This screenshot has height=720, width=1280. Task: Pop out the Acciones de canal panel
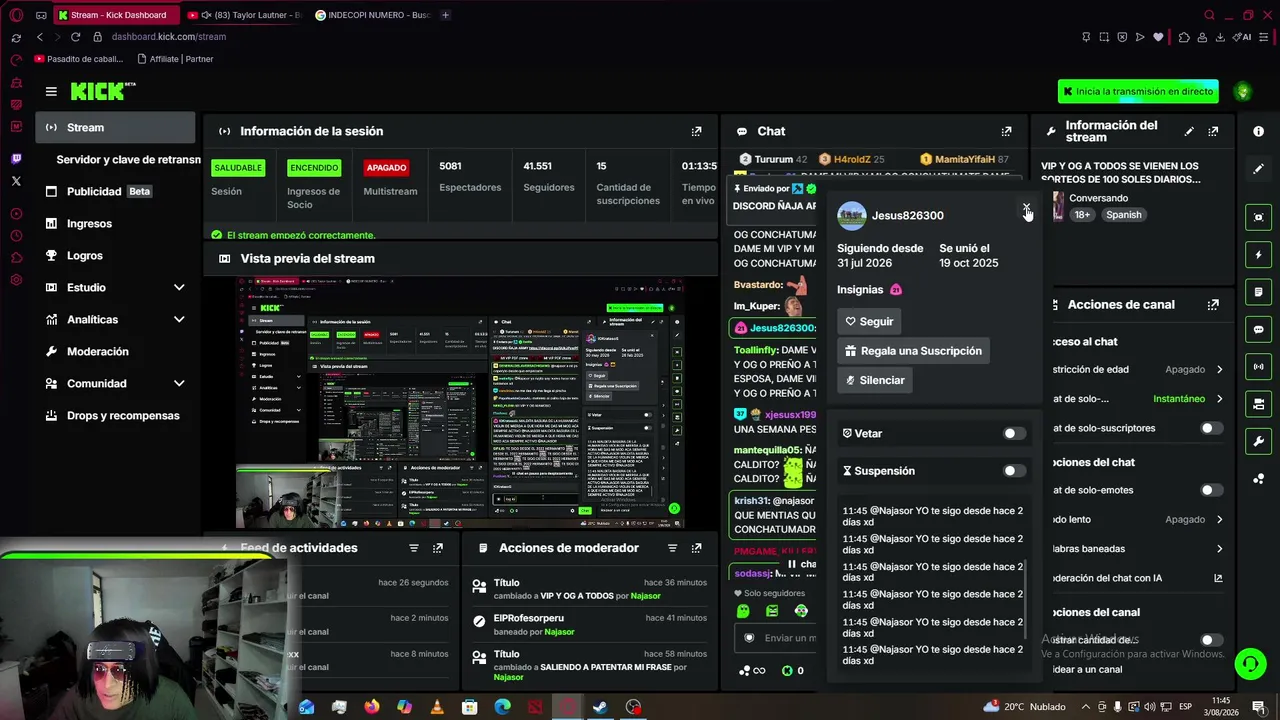click(x=1213, y=305)
